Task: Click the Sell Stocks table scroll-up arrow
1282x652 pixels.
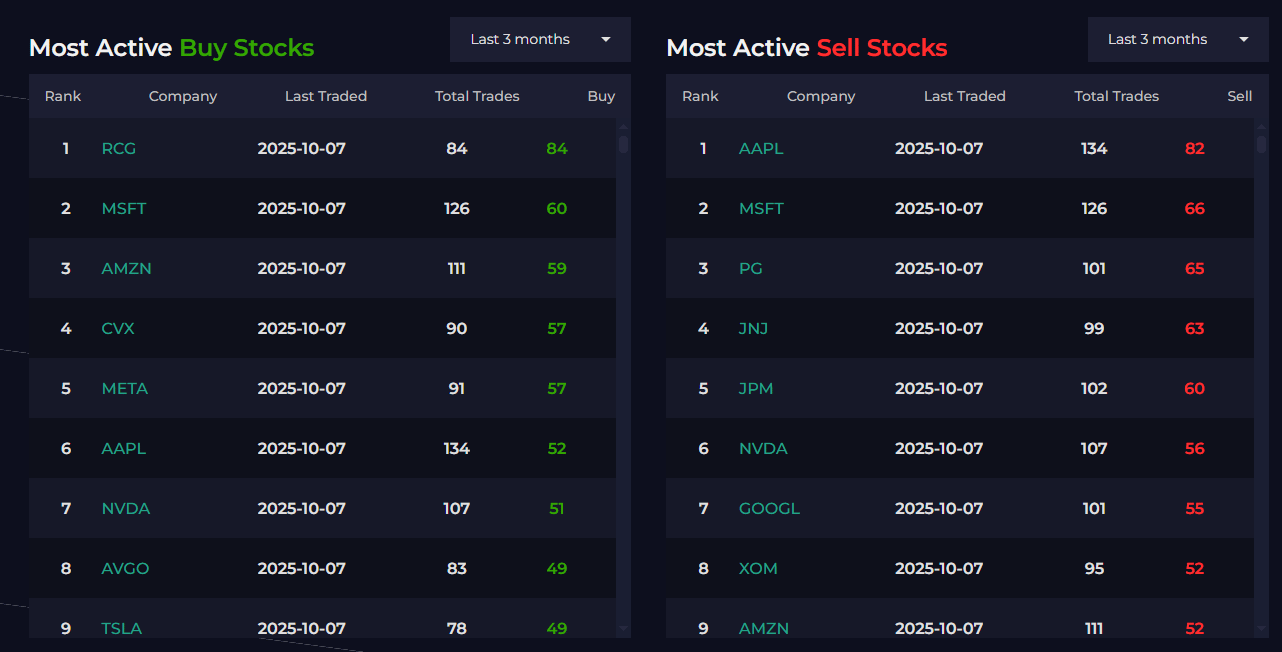Action: pyautogui.click(x=1261, y=127)
